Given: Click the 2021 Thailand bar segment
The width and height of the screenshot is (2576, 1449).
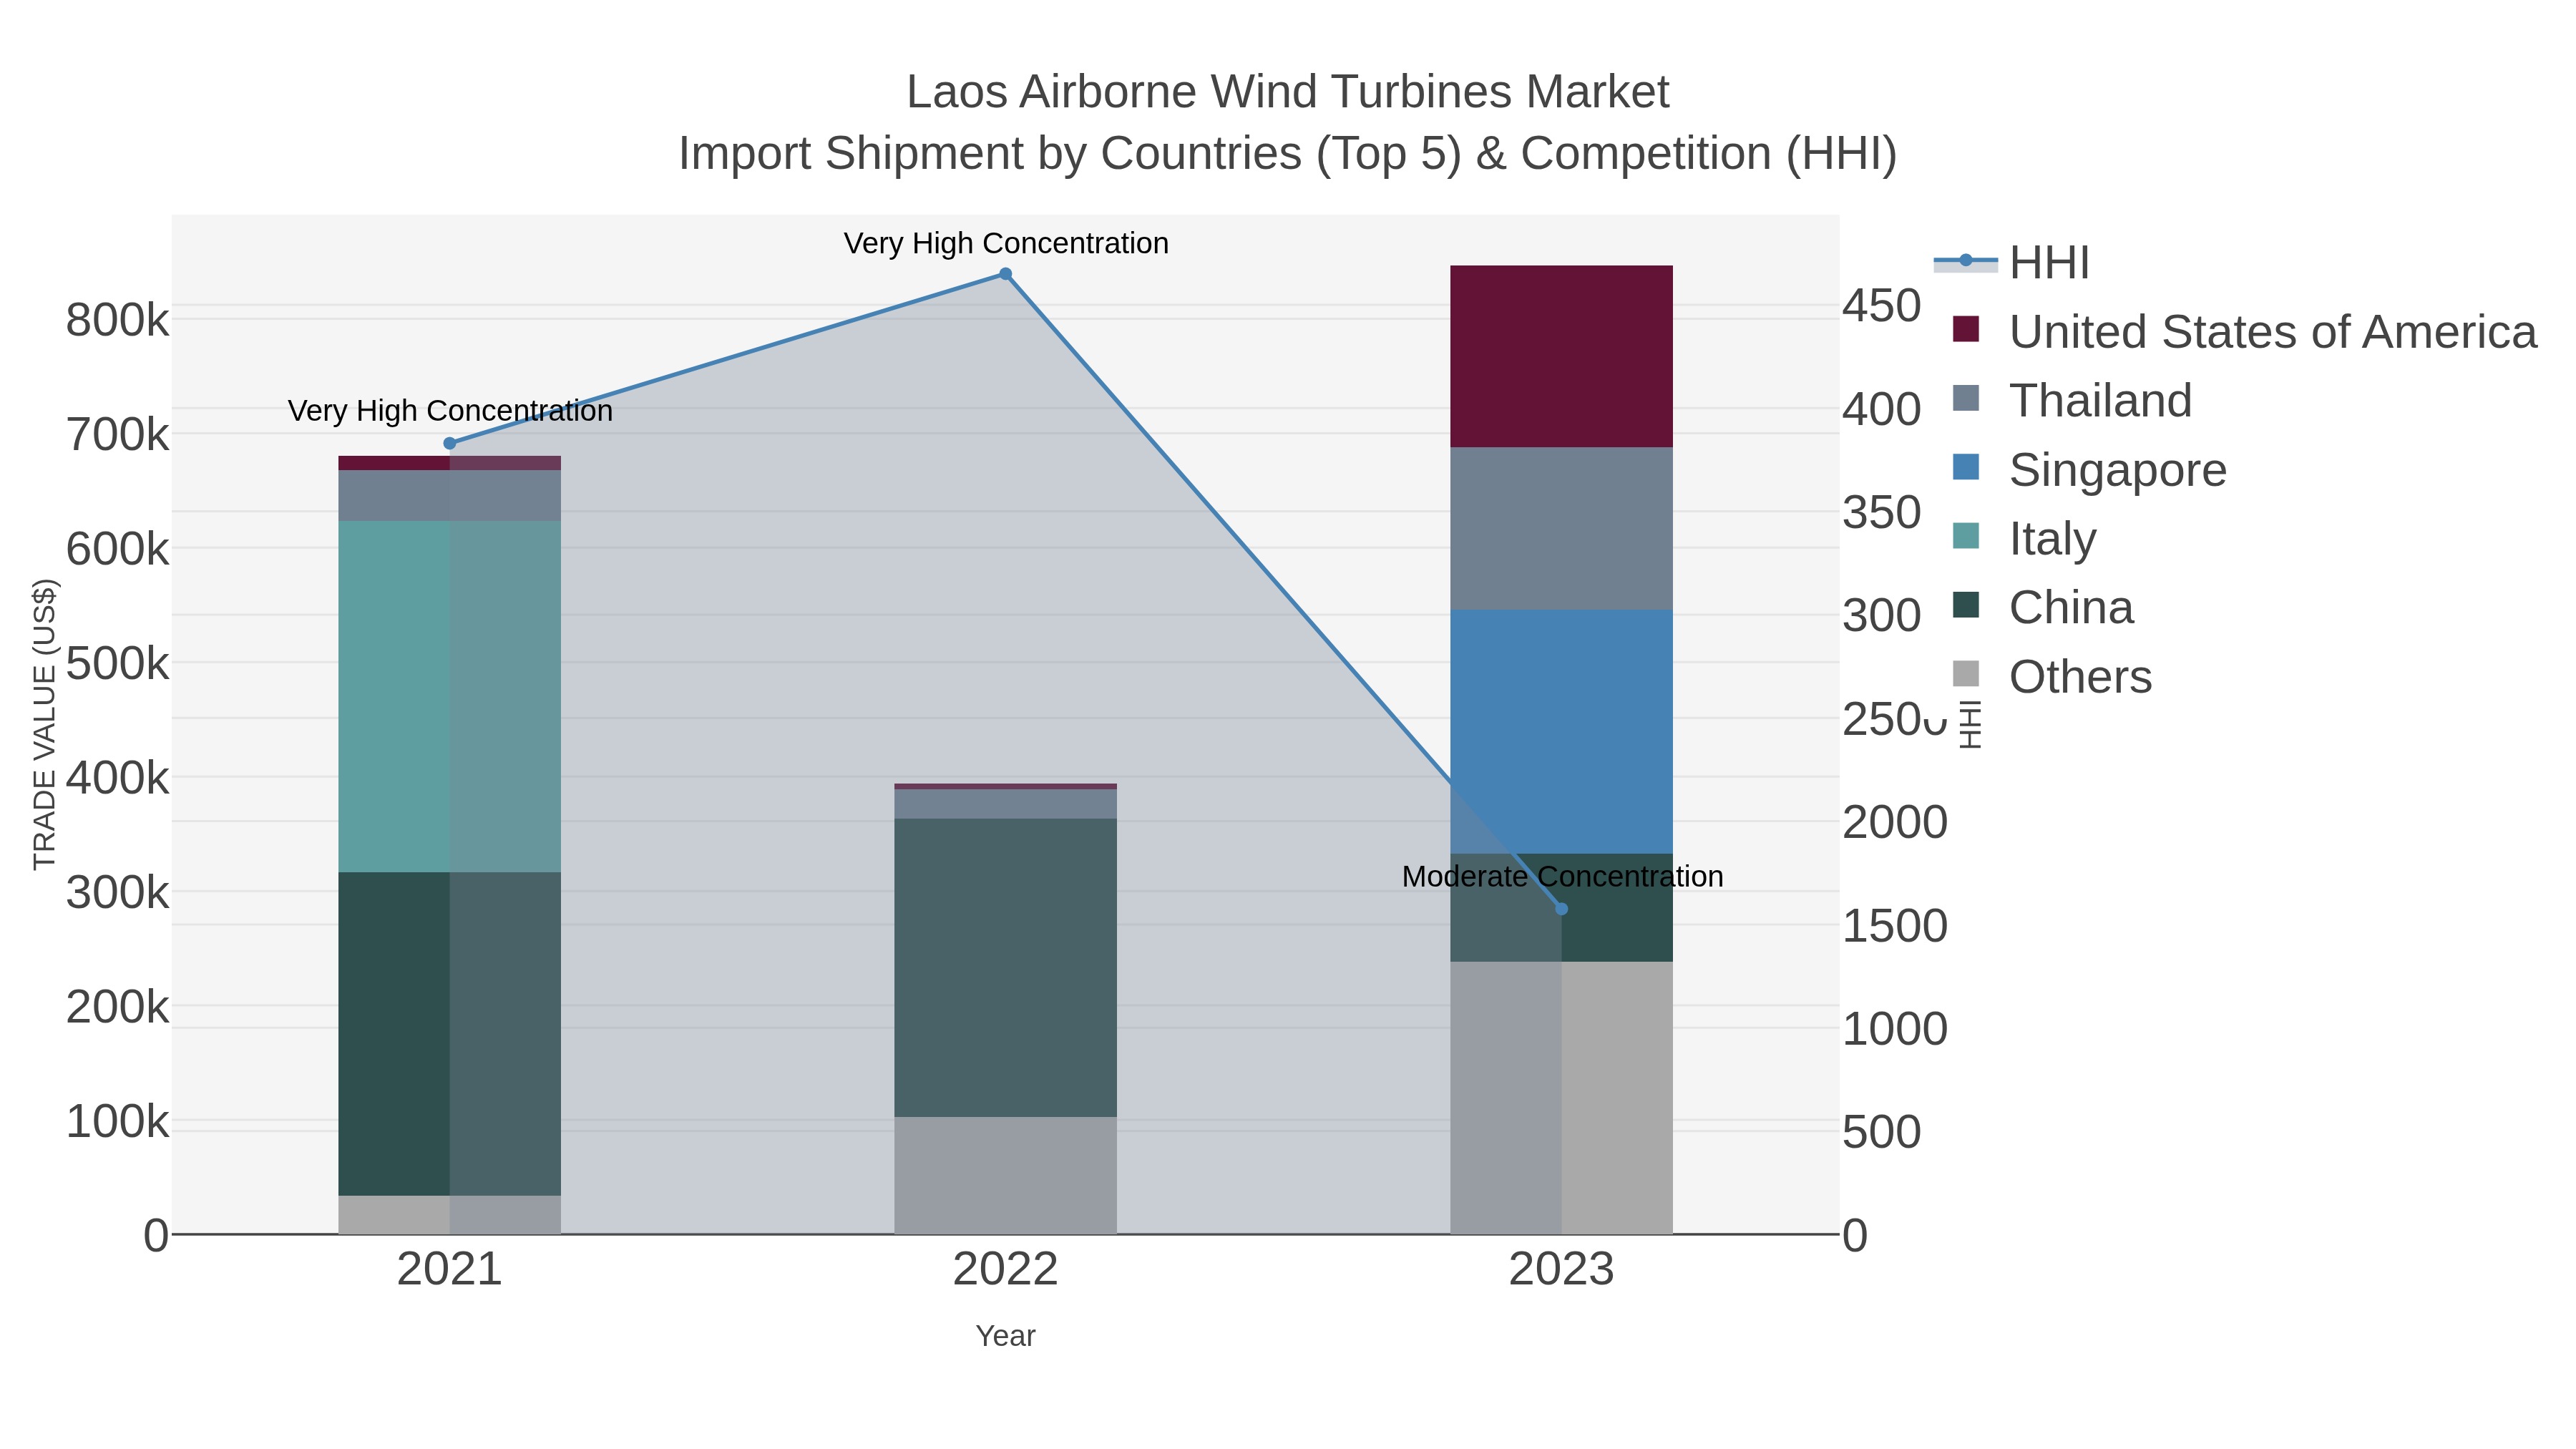Looking at the screenshot, I should tap(449, 496).
